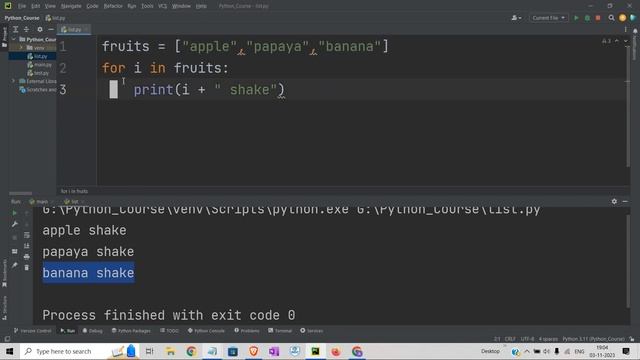Open Version Control tool window

[x=32, y=331]
